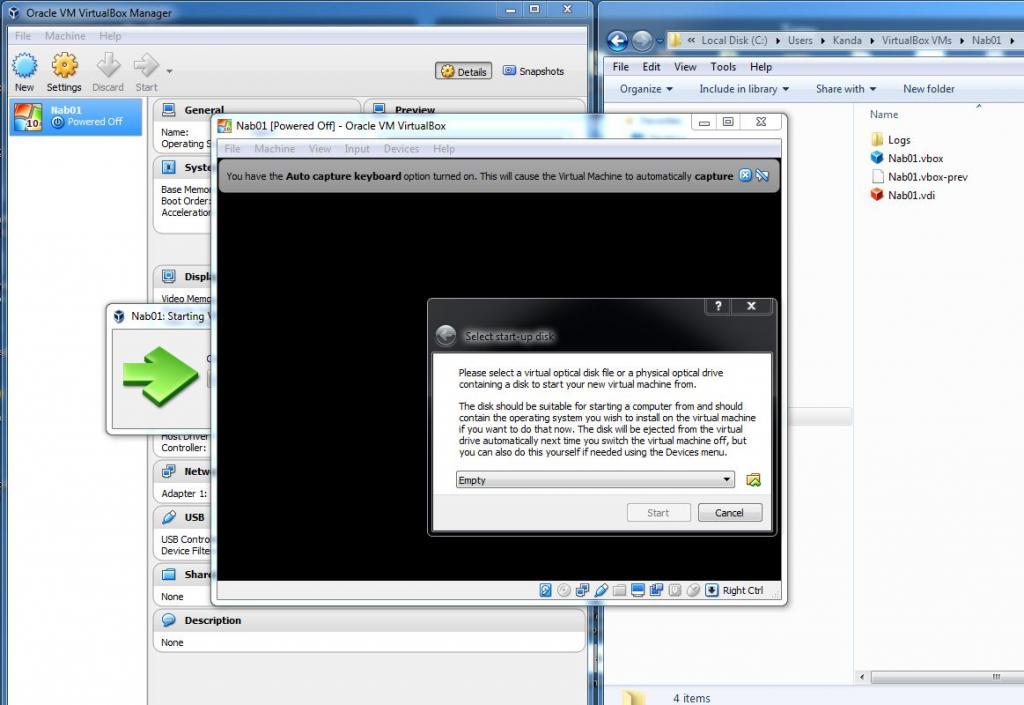The height and width of the screenshot is (705, 1024).
Task: Click the hard disk activity status icon
Action: pyautogui.click(x=545, y=590)
